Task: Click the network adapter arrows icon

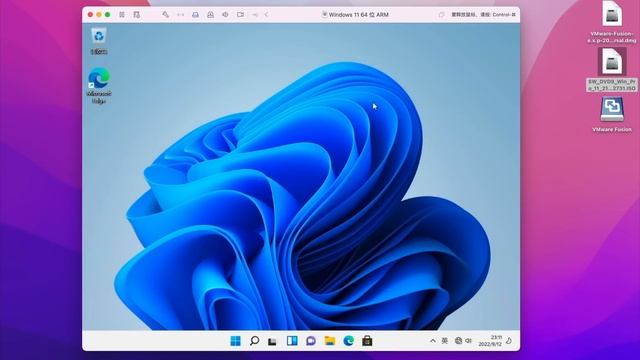Action: (x=180, y=15)
